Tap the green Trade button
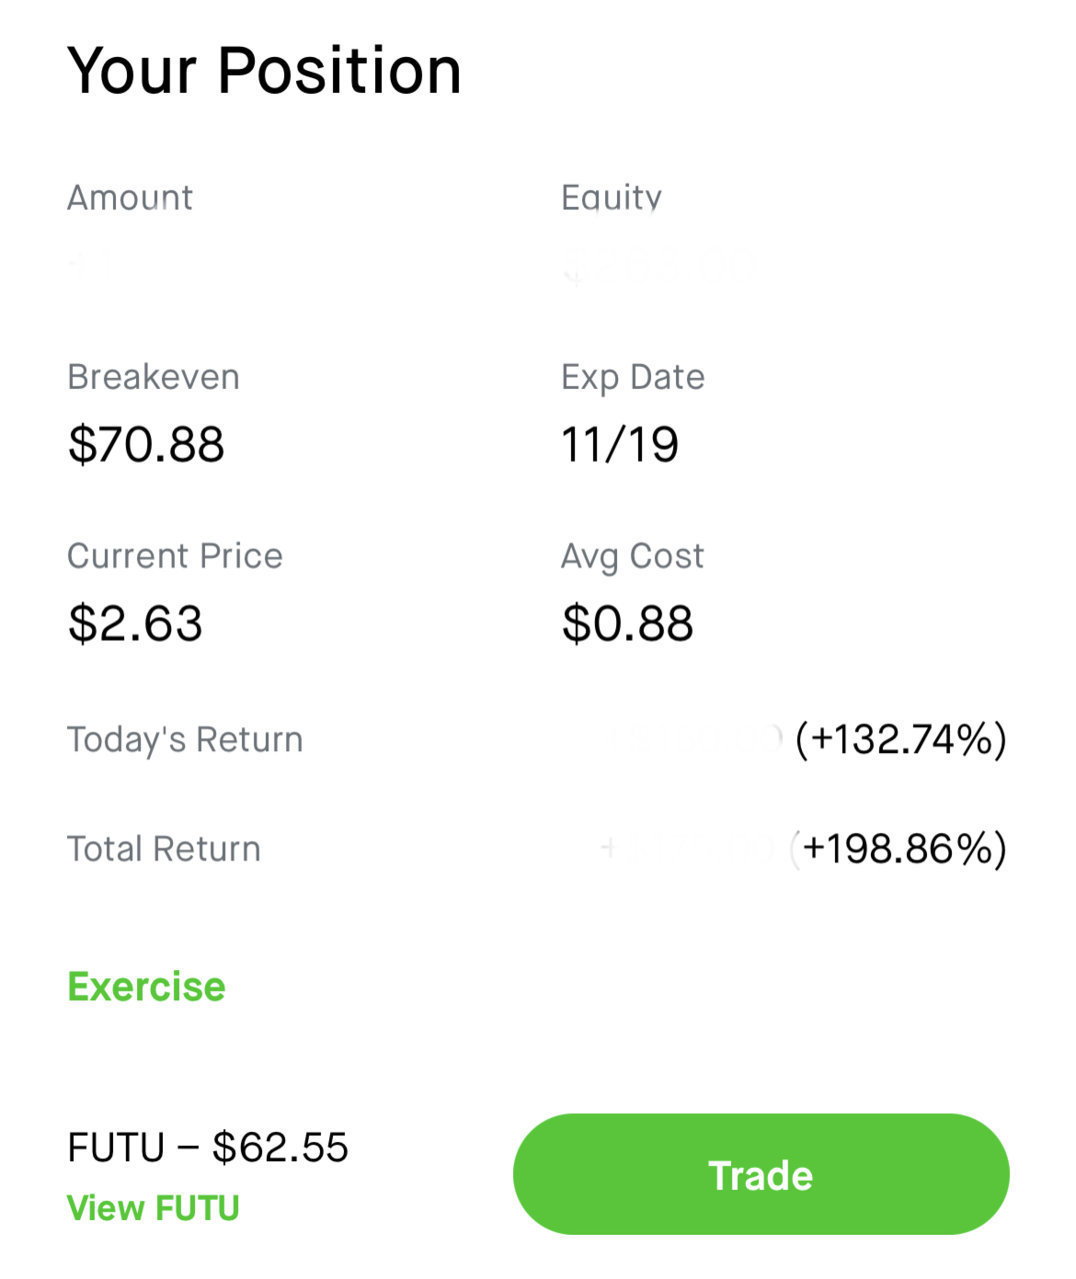The height and width of the screenshot is (1279, 1076). pos(761,1174)
